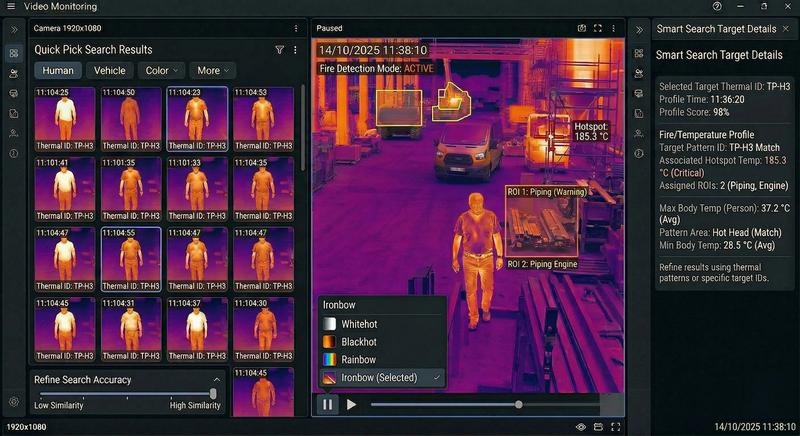Open the Paused video pane kebab menu
The width and height of the screenshot is (800, 436).
(x=613, y=29)
